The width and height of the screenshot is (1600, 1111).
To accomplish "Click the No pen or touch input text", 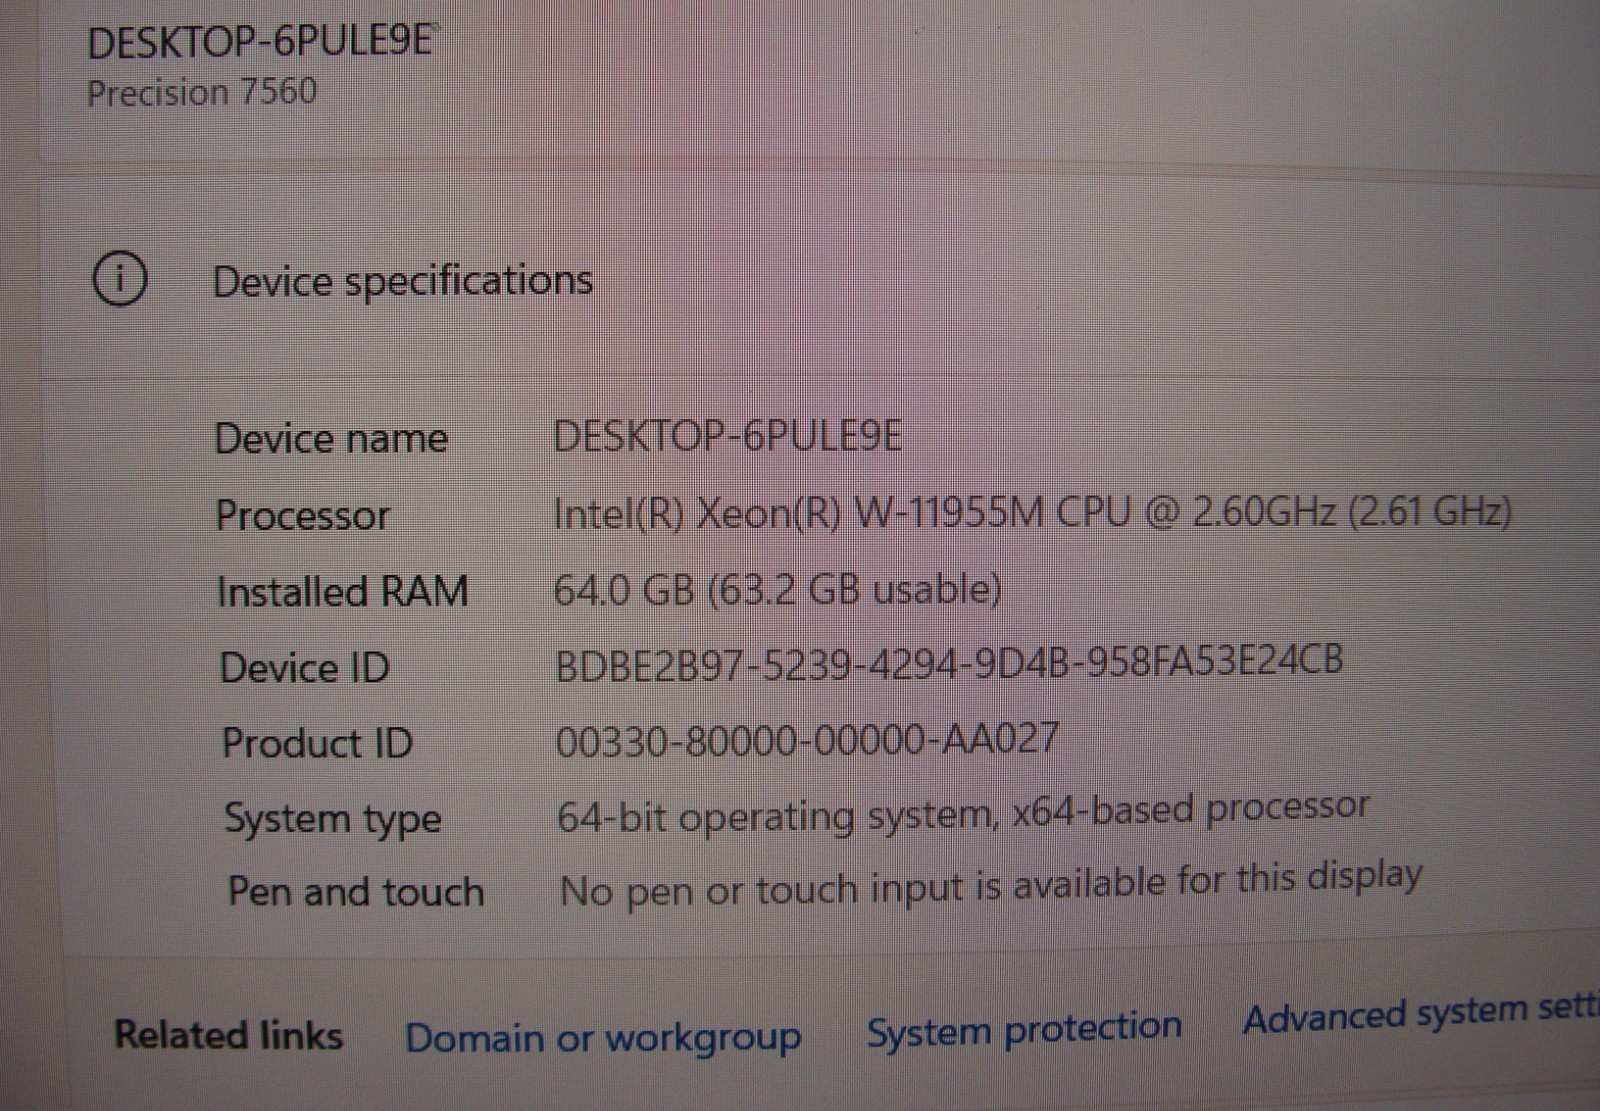I will (x=991, y=884).
